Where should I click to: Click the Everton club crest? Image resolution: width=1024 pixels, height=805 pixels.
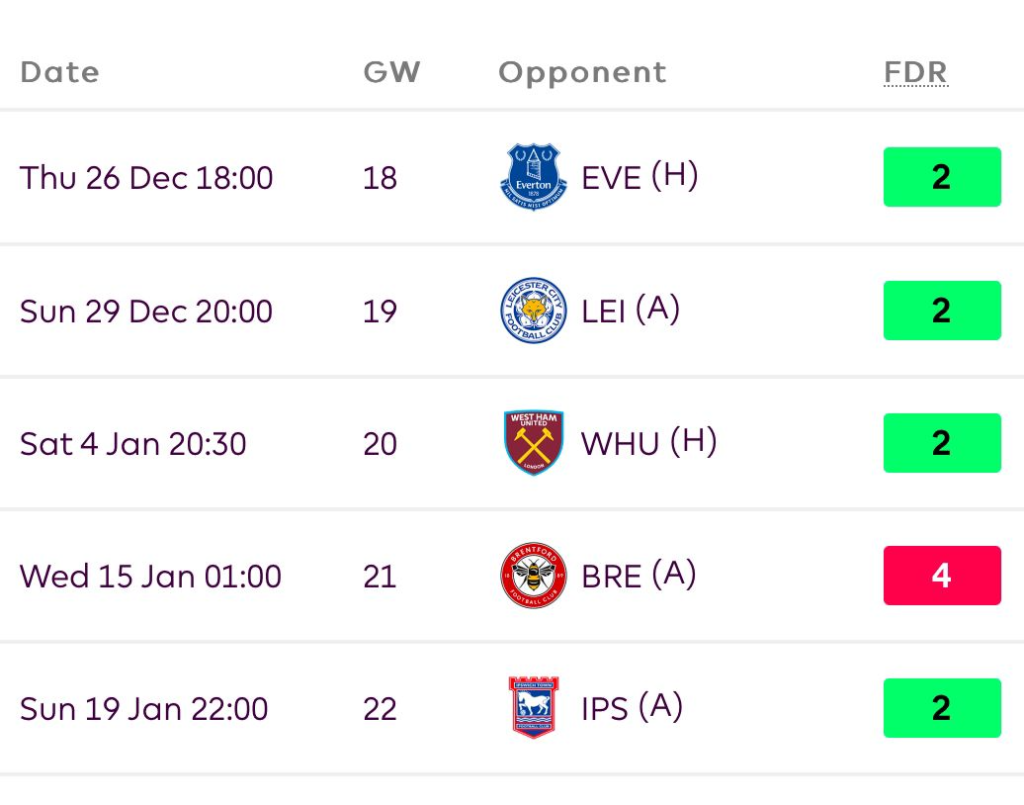click(x=533, y=177)
